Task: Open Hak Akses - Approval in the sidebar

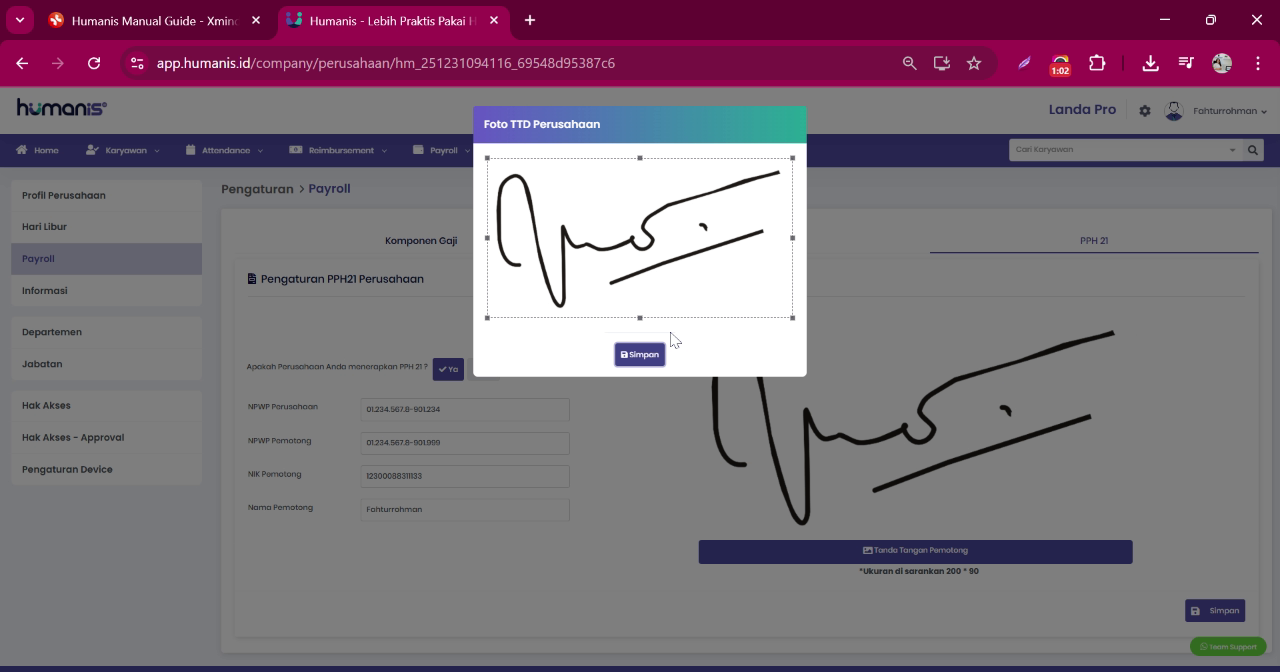Action: coord(106,437)
